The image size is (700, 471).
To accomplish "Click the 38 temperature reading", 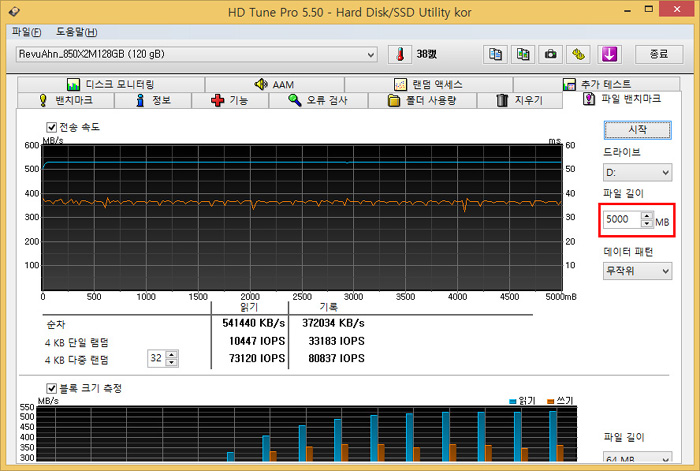I will 426,54.
